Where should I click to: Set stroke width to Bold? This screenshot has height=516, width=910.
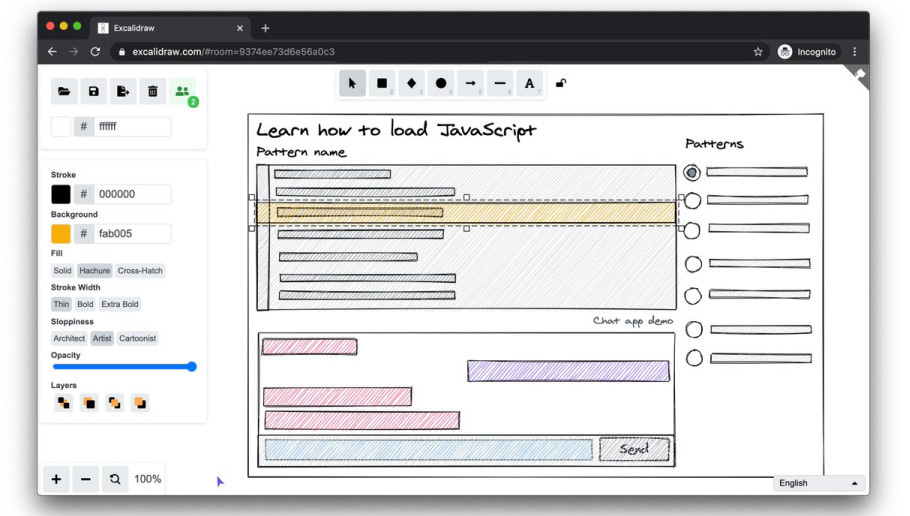coord(85,304)
